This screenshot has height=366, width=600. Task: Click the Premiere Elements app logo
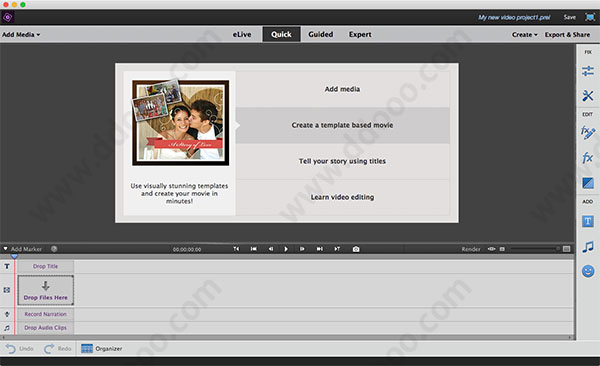pos(7,17)
